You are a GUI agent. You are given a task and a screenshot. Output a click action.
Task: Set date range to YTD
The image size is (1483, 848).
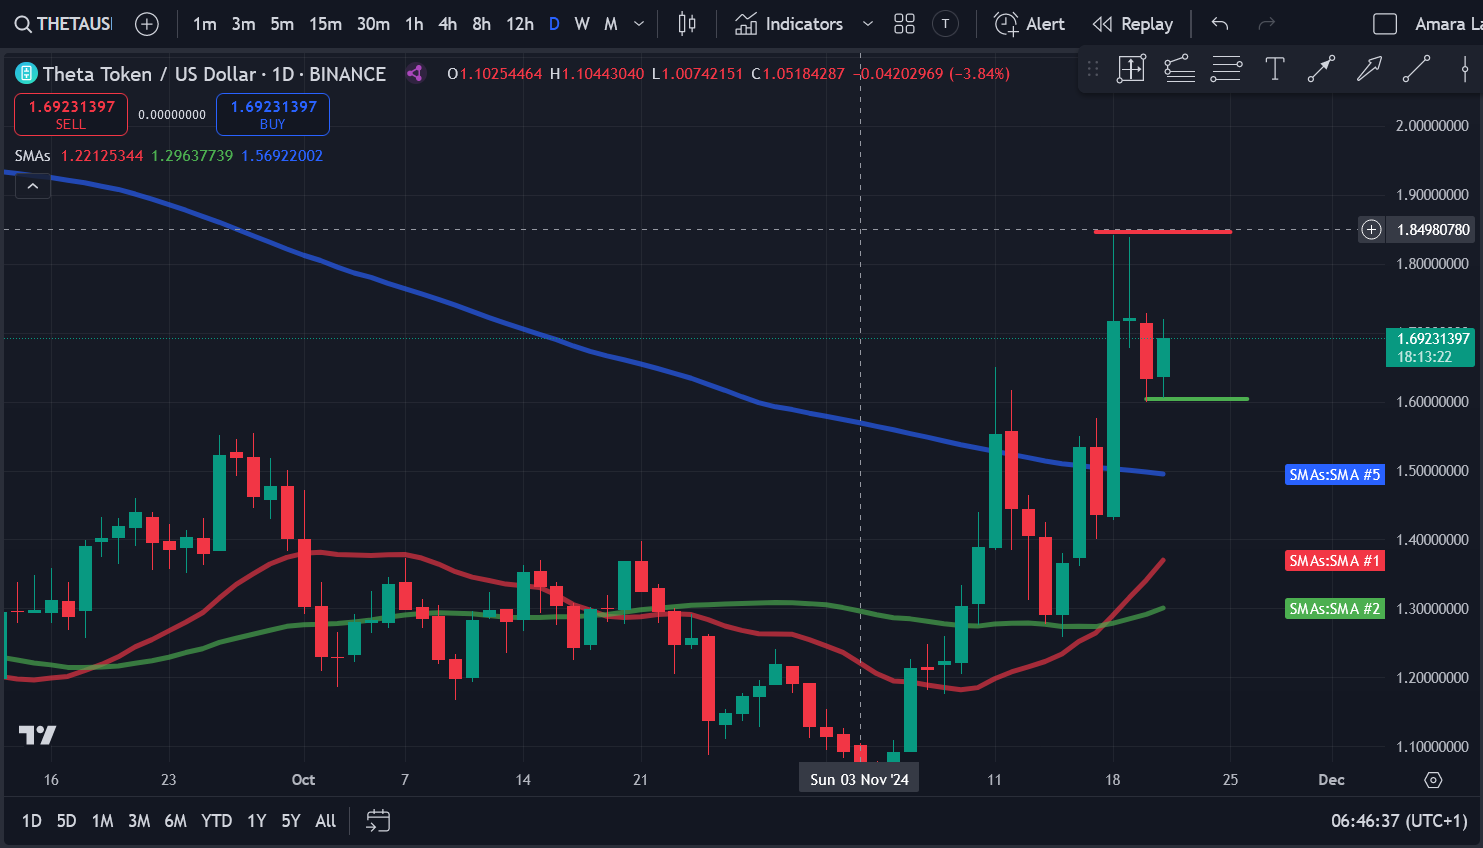click(216, 821)
